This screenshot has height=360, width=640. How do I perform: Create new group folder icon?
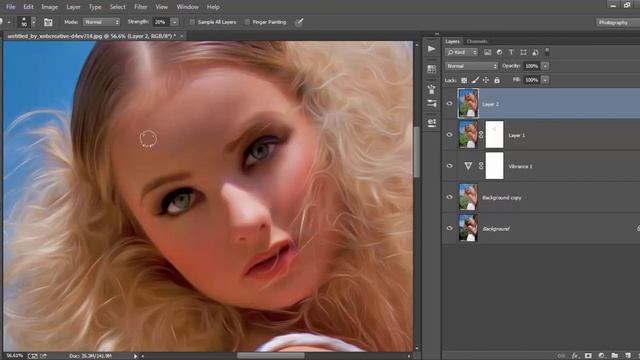point(614,356)
